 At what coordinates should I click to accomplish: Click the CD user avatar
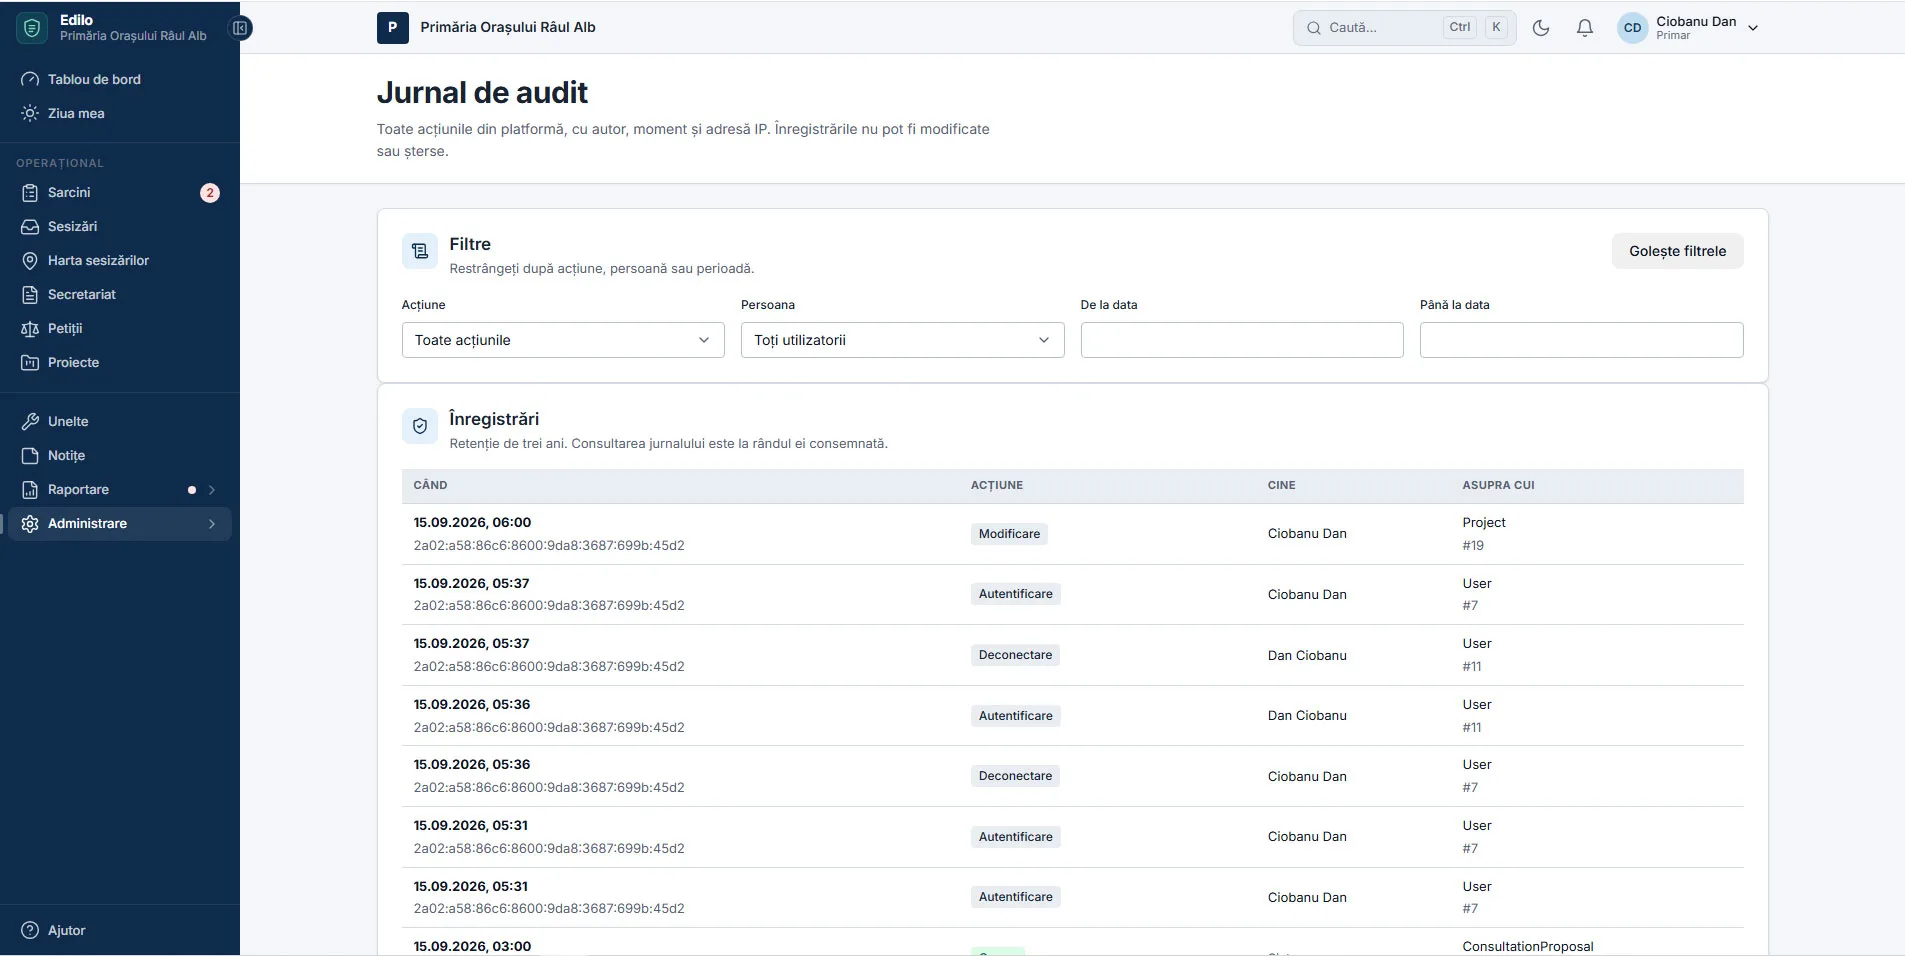[x=1633, y=28]
